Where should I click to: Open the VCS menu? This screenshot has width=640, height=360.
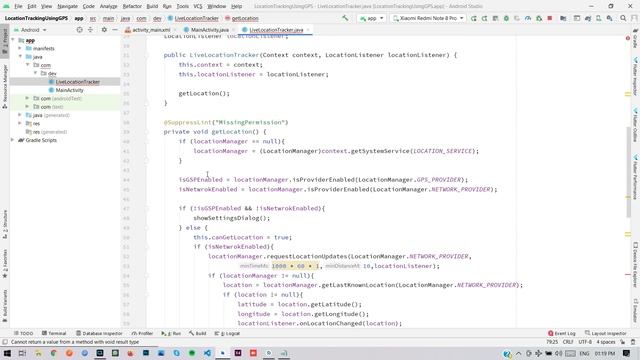click(x=198, y=7)
